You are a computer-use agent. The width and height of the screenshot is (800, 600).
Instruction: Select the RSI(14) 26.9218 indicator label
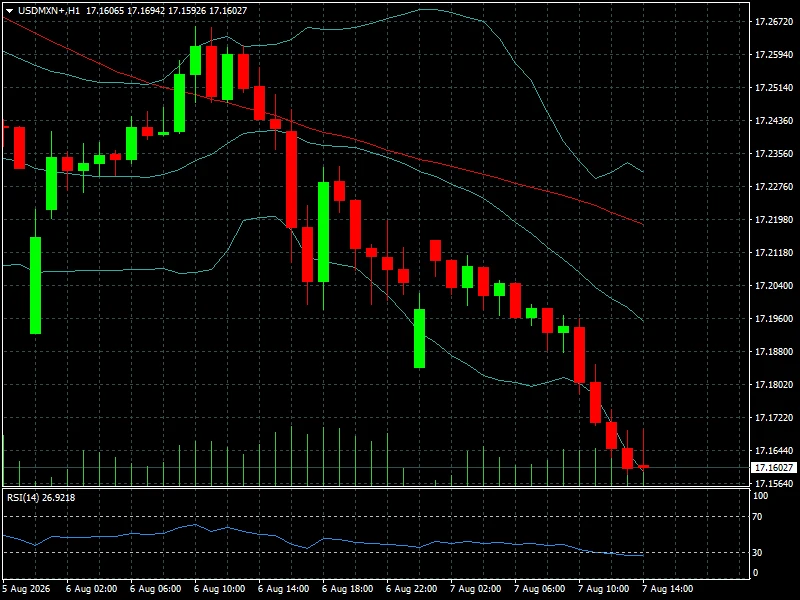coord(41,497)
